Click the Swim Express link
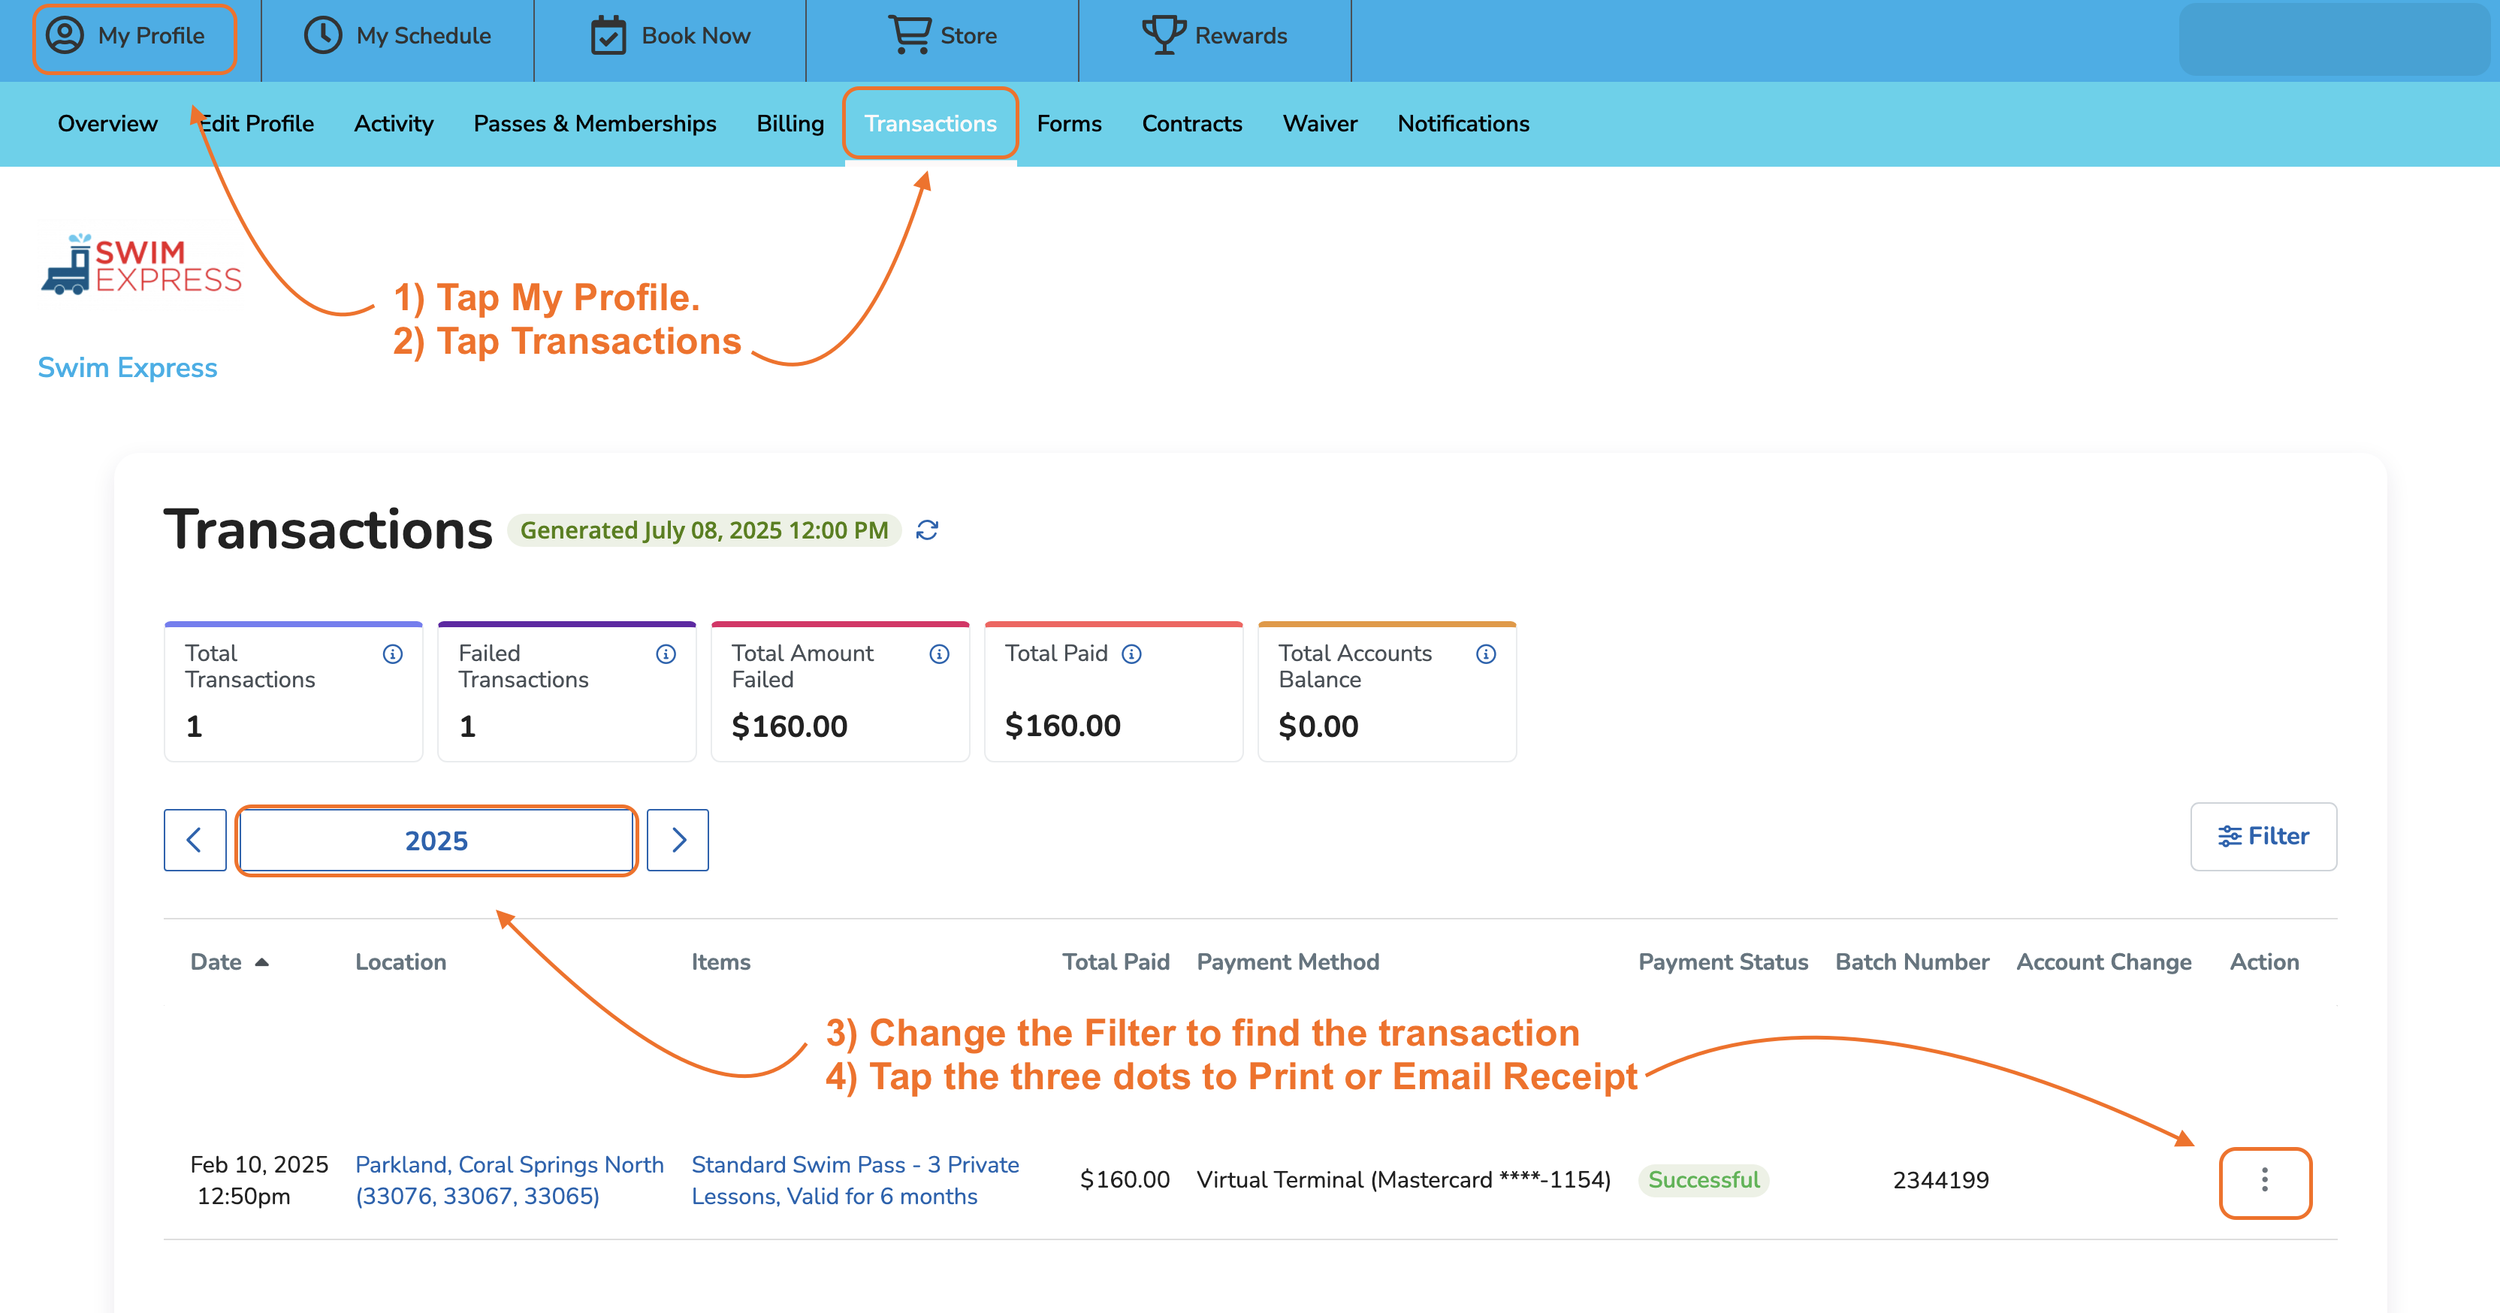This screenshot has width=2500, height=1313. point(127,368)
